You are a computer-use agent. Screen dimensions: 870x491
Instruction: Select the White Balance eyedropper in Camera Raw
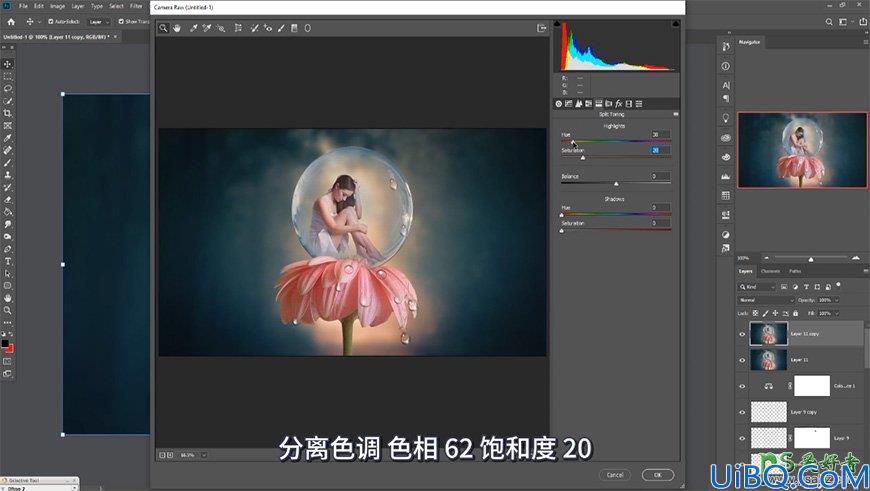coord(194,28)
